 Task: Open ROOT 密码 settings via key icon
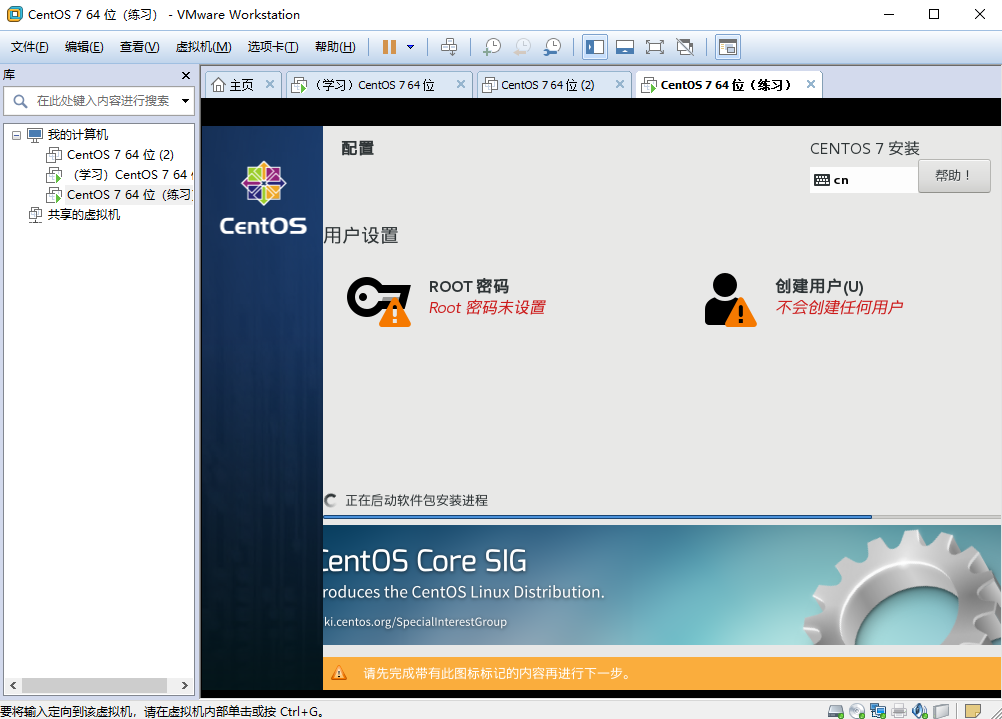tap(378, 298)
